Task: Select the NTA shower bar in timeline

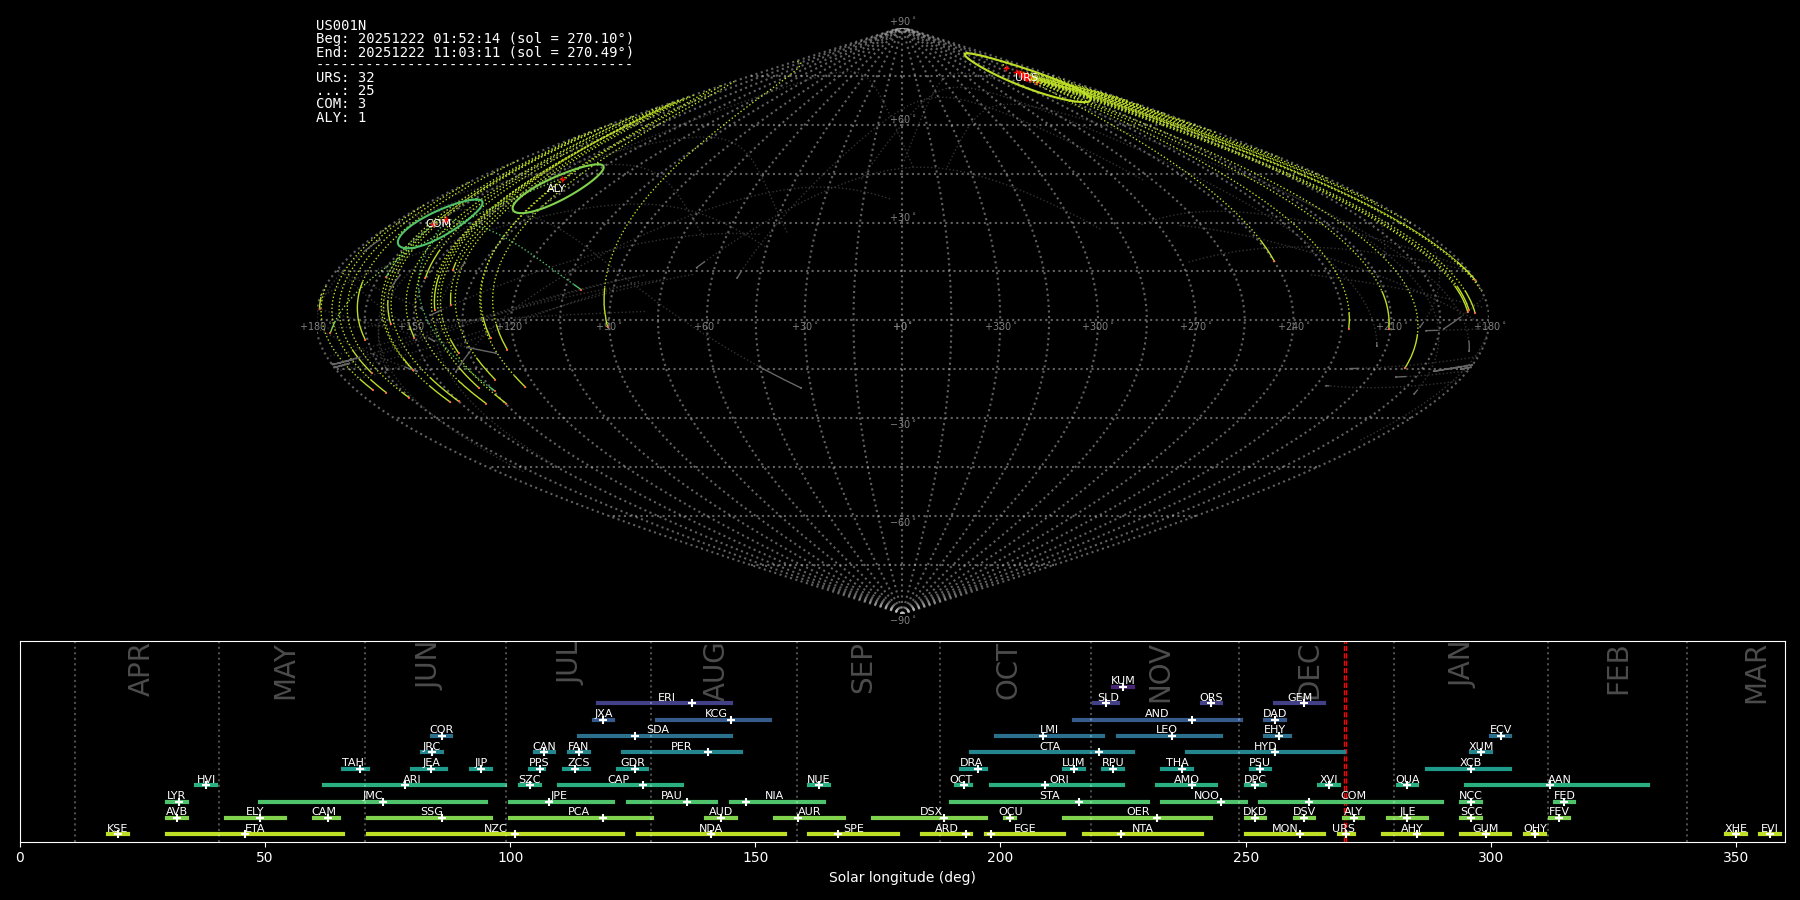Action: pyautogui.click(x=1142, y=834)
